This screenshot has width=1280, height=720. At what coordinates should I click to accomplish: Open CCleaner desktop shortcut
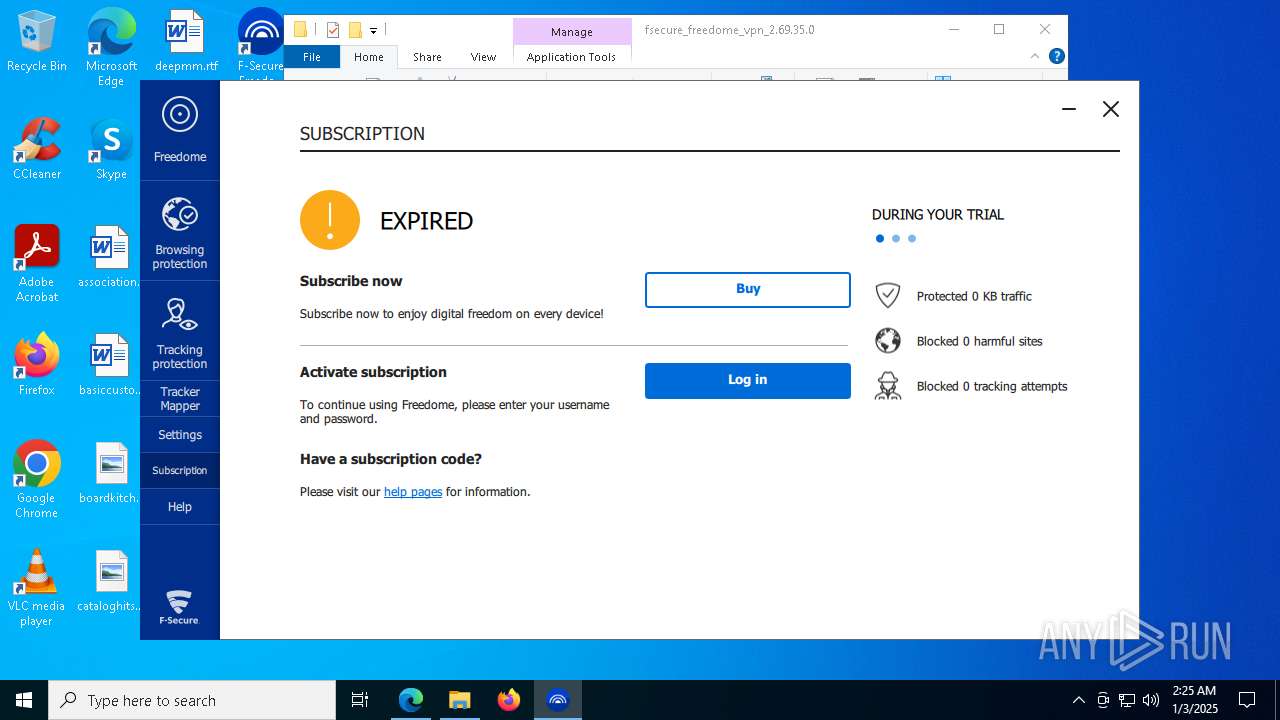[37, 149]
